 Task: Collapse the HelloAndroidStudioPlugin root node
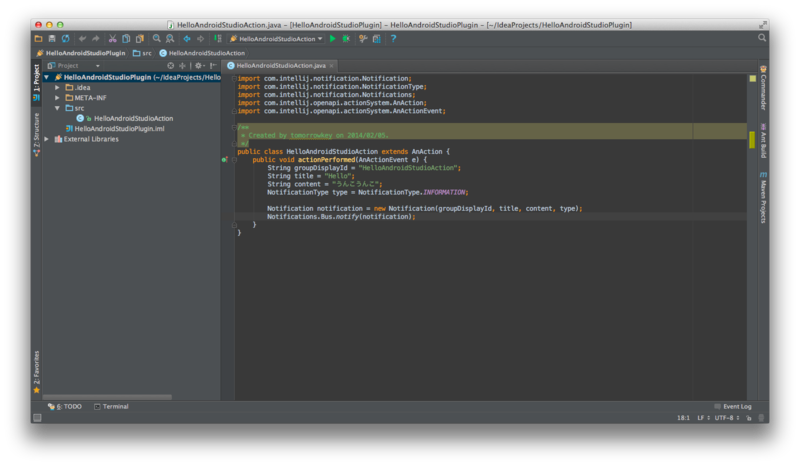pos(46,78)
